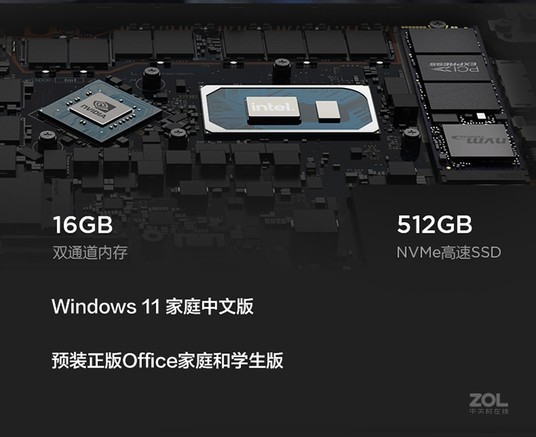Screen dimensions: 536x437
Task: Click the 预装正版Office家庭和学生版 text
Action: [168, 360]
